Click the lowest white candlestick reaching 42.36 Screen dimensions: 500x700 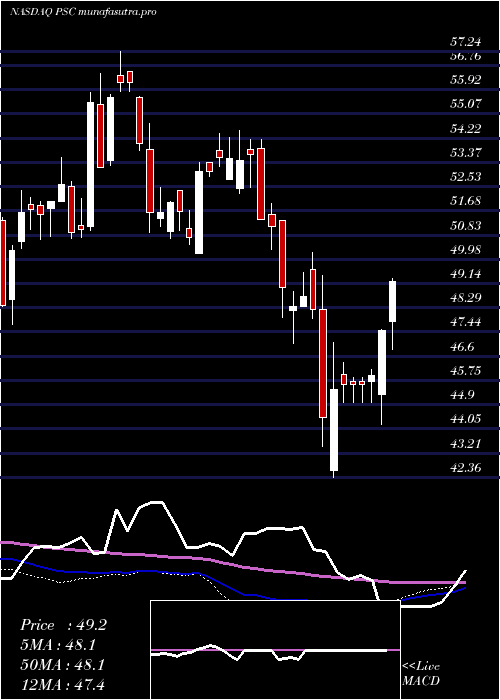333,429
